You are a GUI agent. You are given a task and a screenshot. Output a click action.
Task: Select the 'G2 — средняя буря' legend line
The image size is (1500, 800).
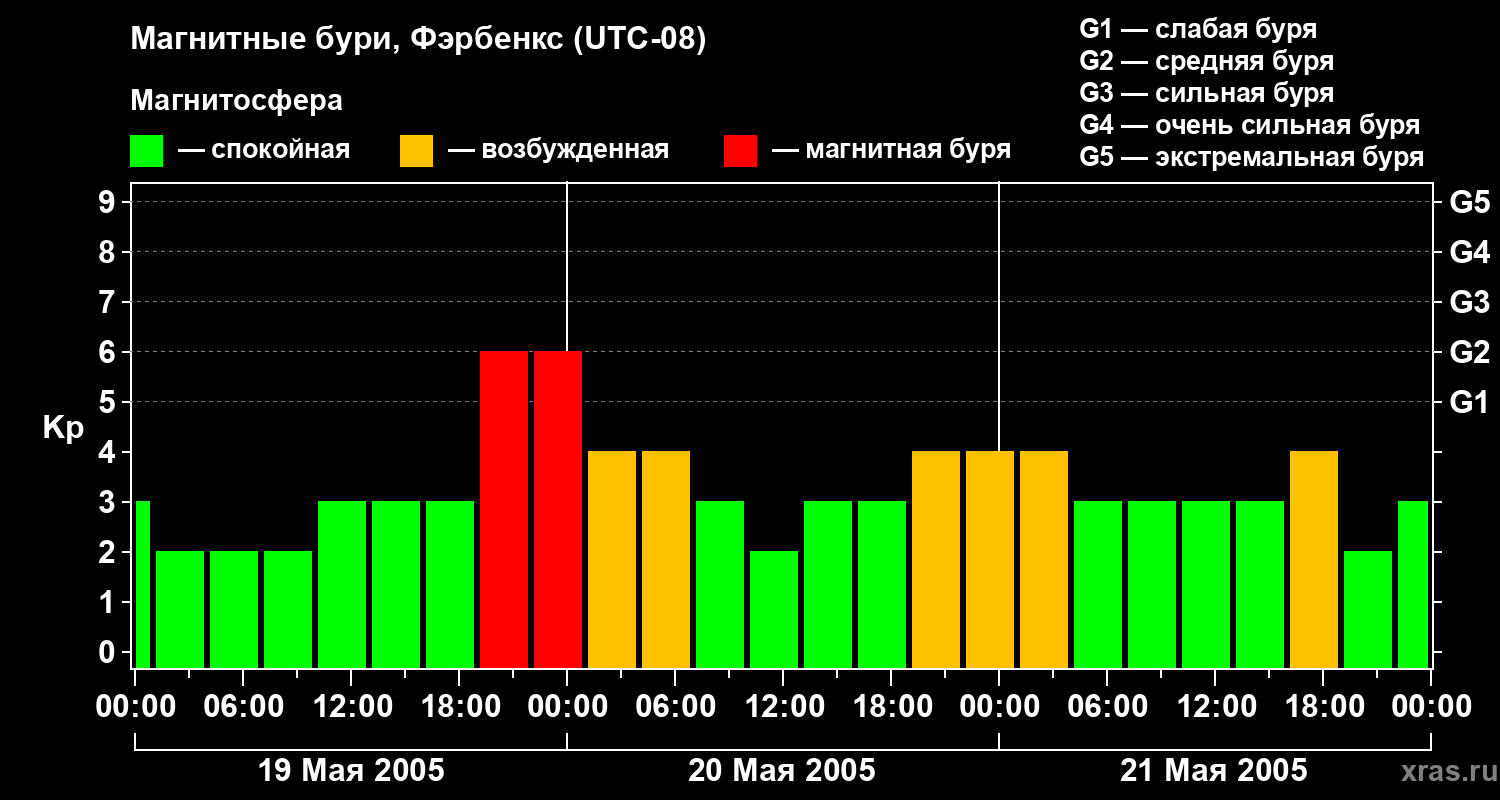[x=1206, y=60]
